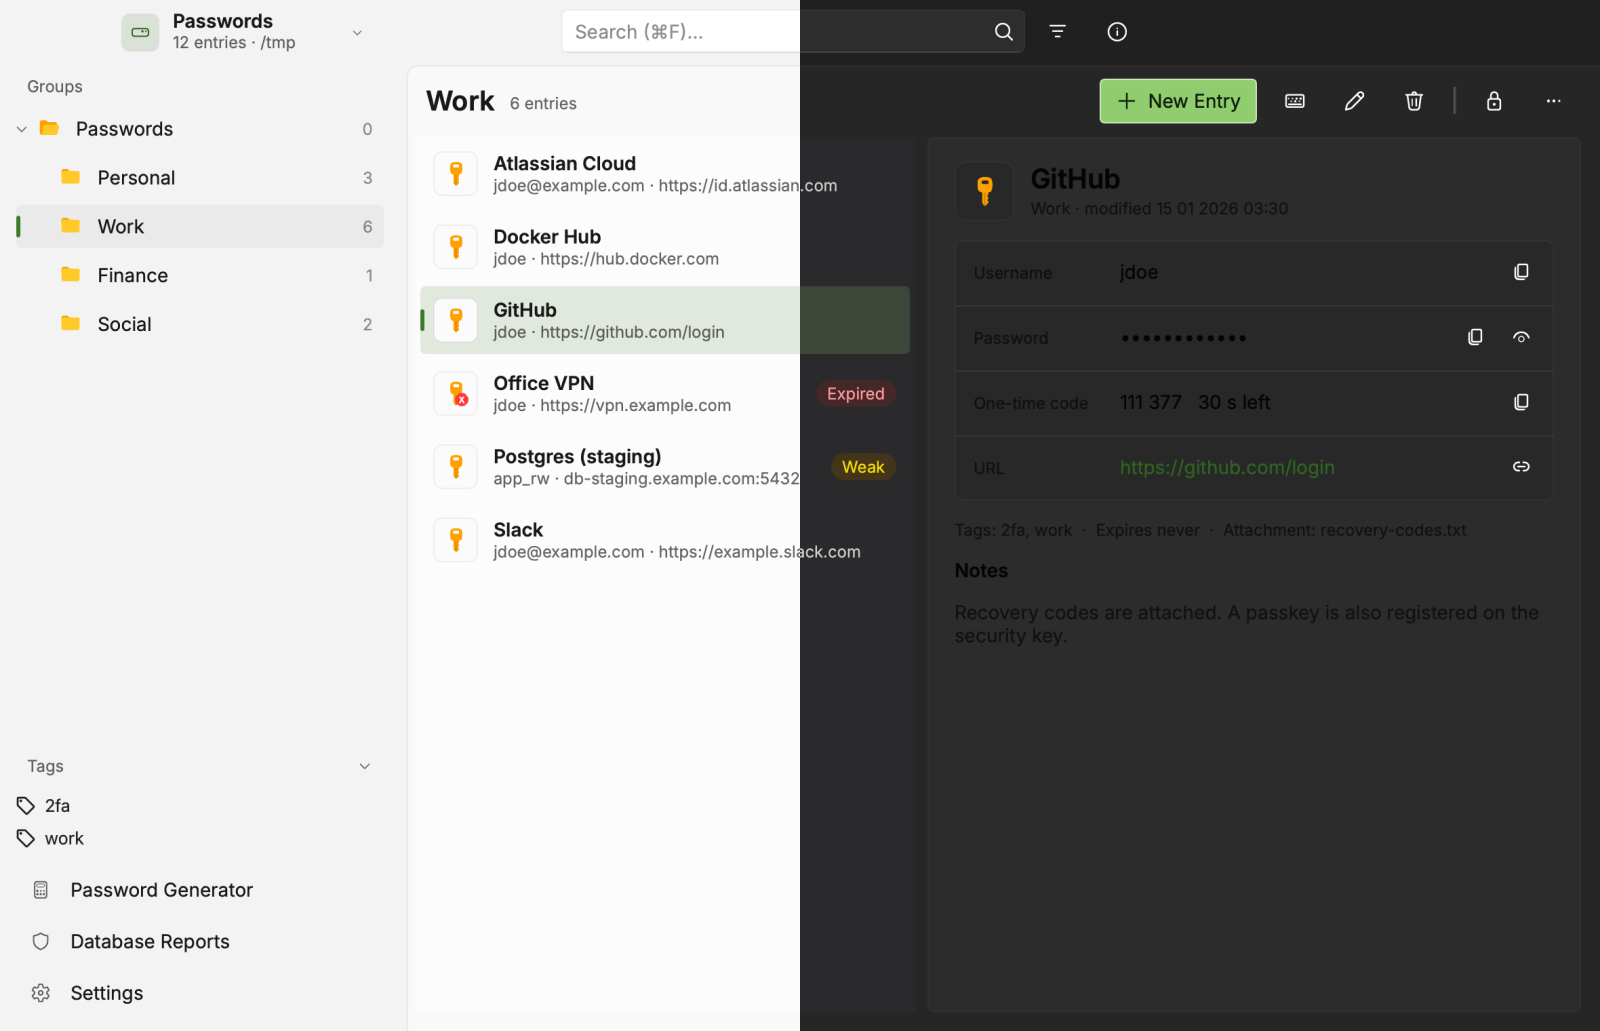The width and height of the screenshot is (1600, 1031).
Task: Select the Personal group
Action: tap(200, 178)
